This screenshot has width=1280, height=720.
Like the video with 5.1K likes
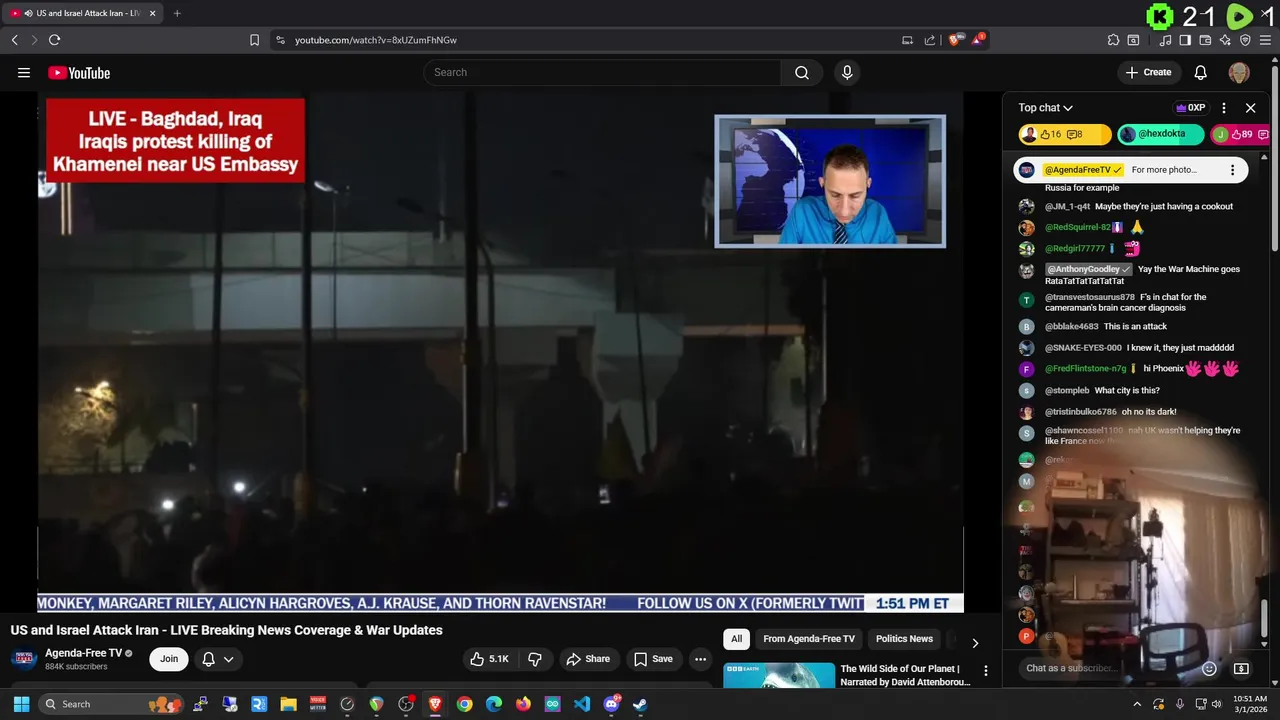(x=490, y=659)
